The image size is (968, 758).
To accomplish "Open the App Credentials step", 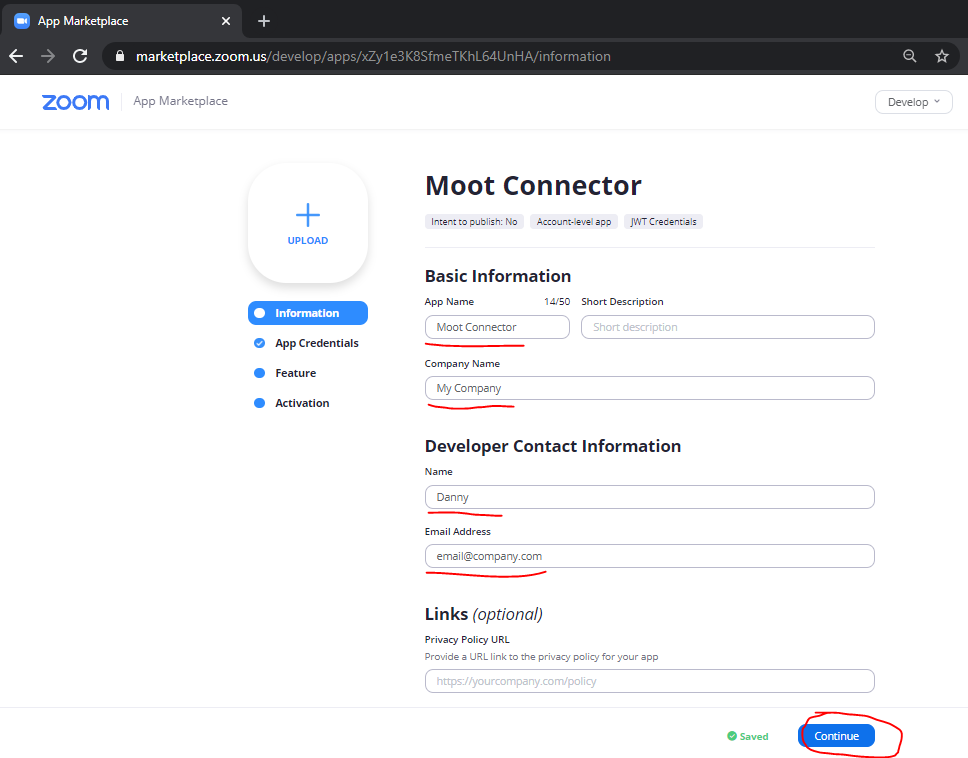I will coord(317,343).
